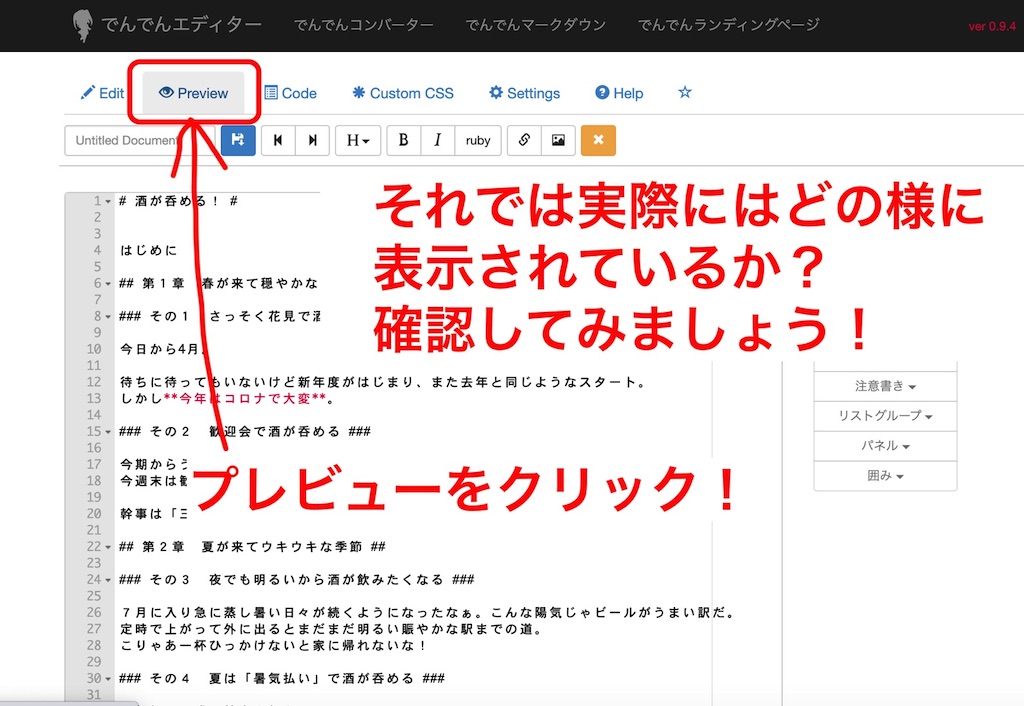Click the star icon after Help

pos(685,93)
